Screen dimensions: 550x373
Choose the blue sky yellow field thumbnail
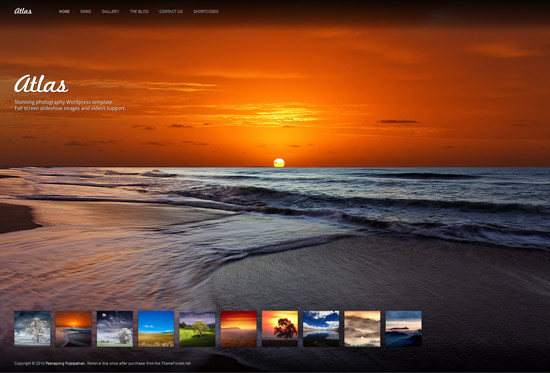[156, 329]
